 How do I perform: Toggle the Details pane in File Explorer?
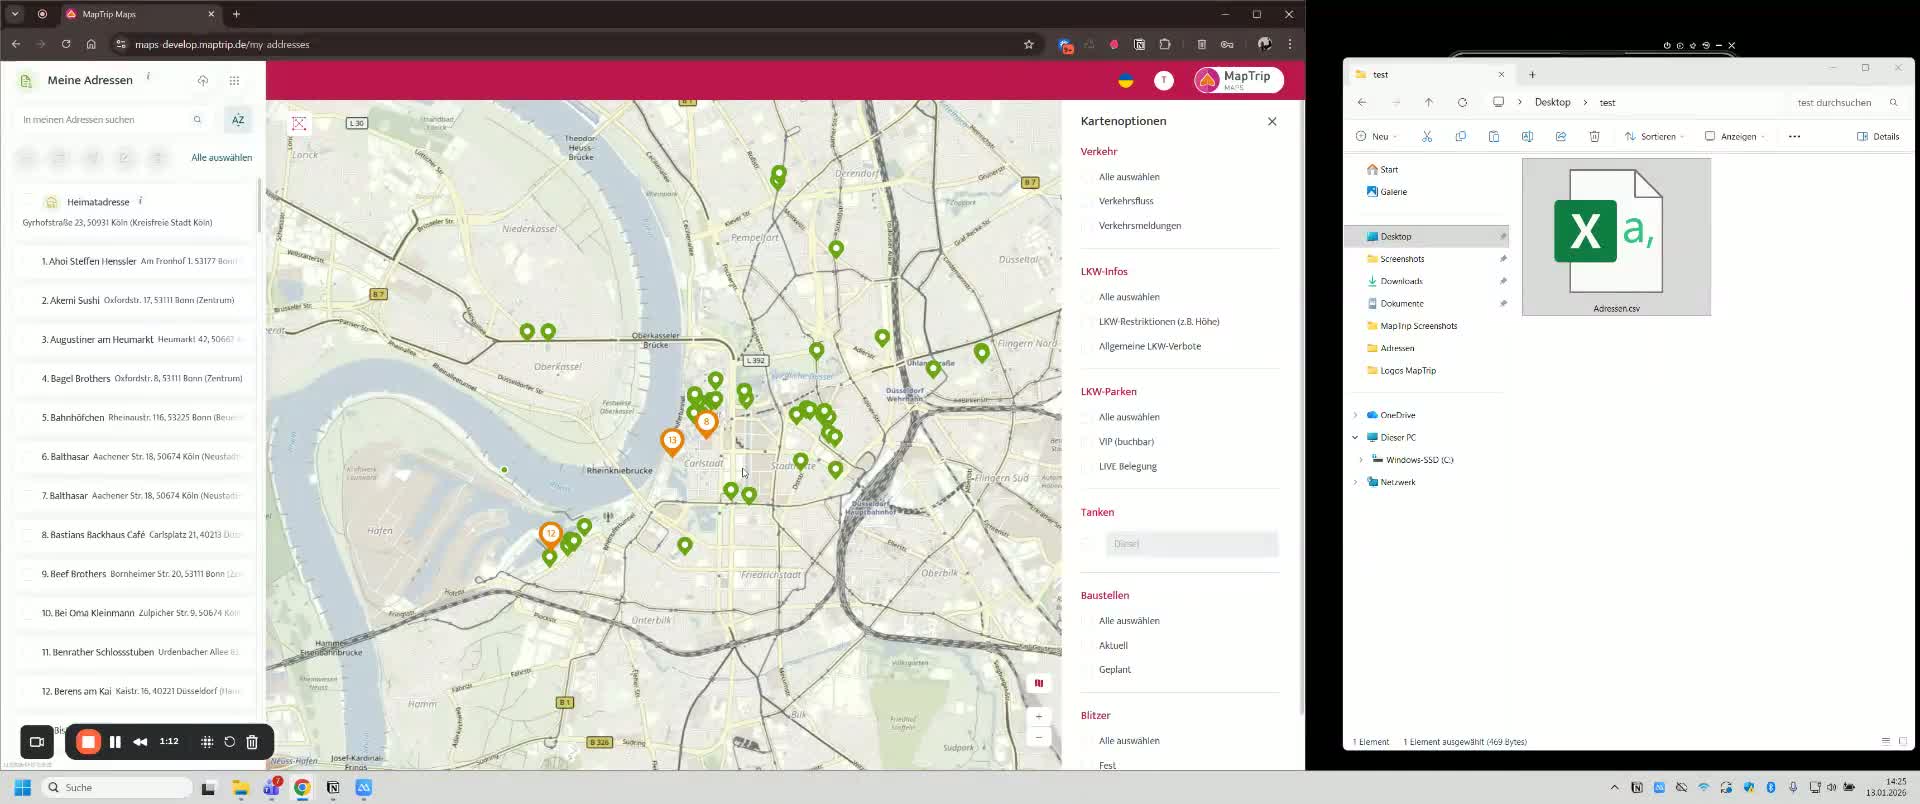coord(1878,136)
